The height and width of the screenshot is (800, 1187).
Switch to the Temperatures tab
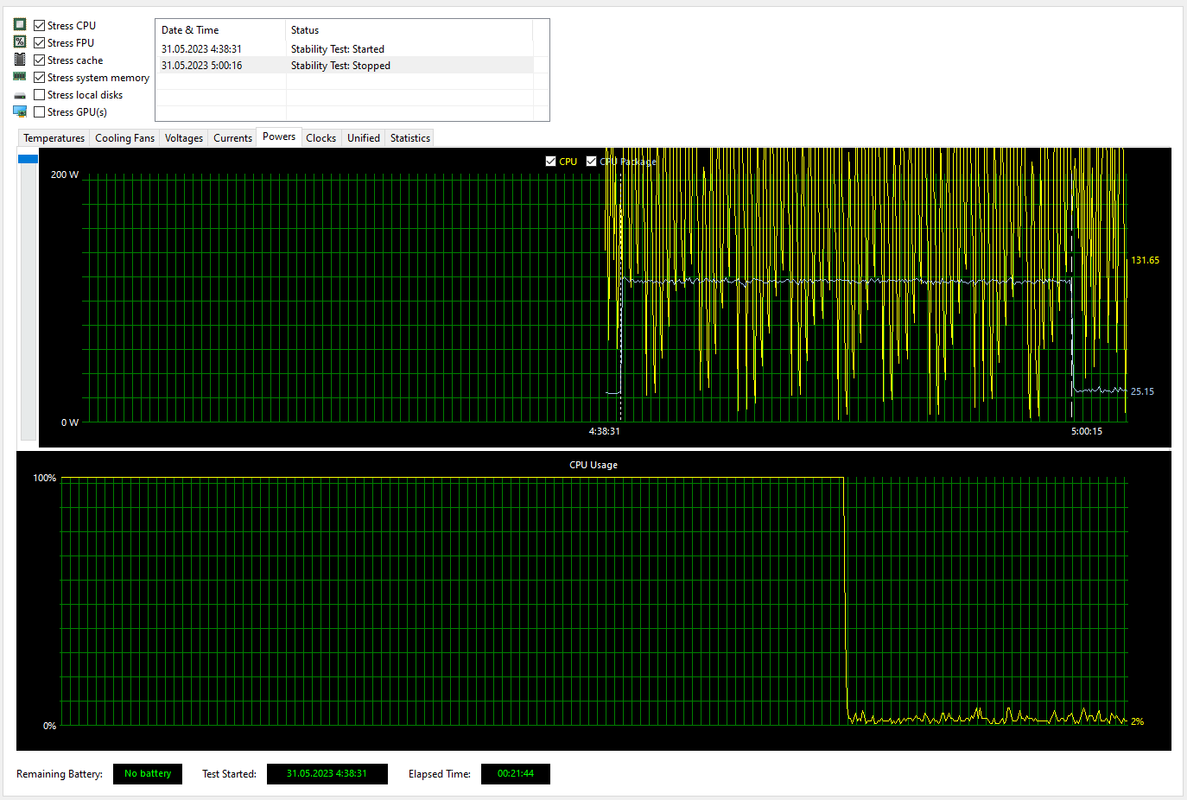54,138
